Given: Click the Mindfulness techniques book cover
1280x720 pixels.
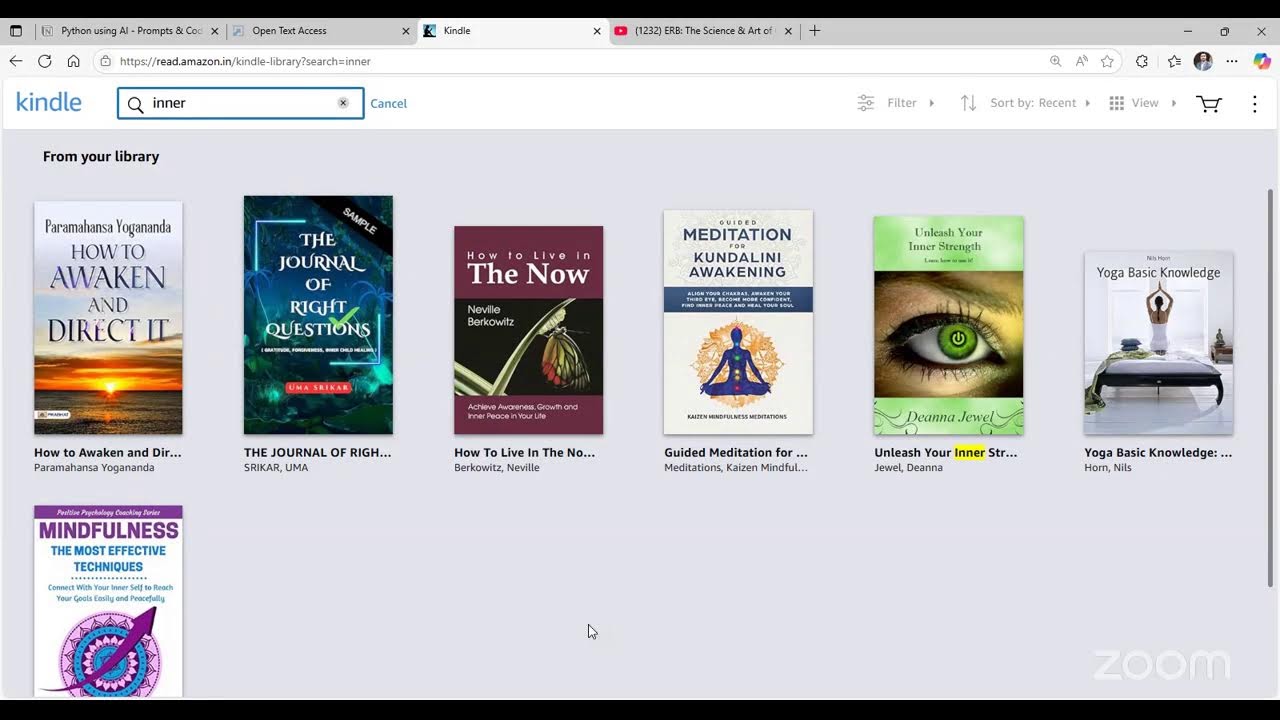Looking at the screenshot, I should [x=108, y=600].
